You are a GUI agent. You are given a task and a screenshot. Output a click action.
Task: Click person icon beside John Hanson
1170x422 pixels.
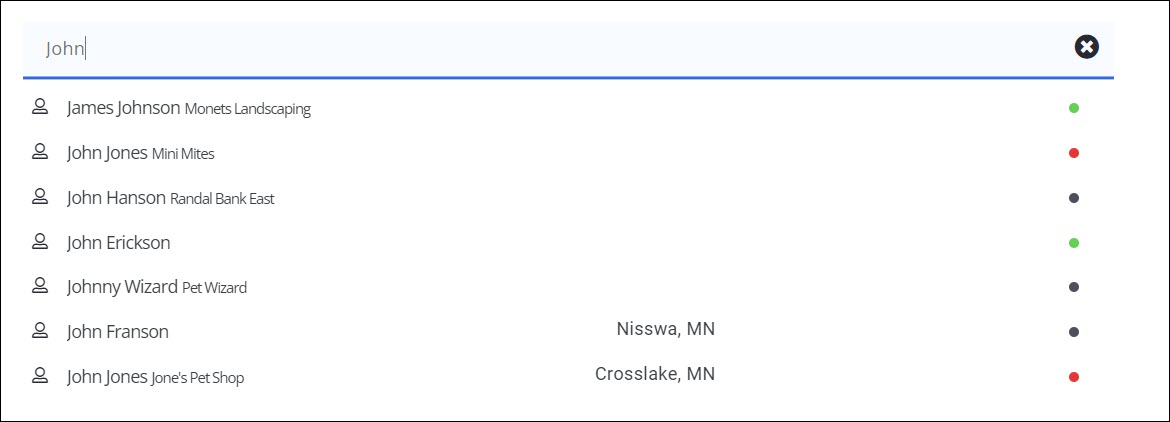tap(40, 197)
